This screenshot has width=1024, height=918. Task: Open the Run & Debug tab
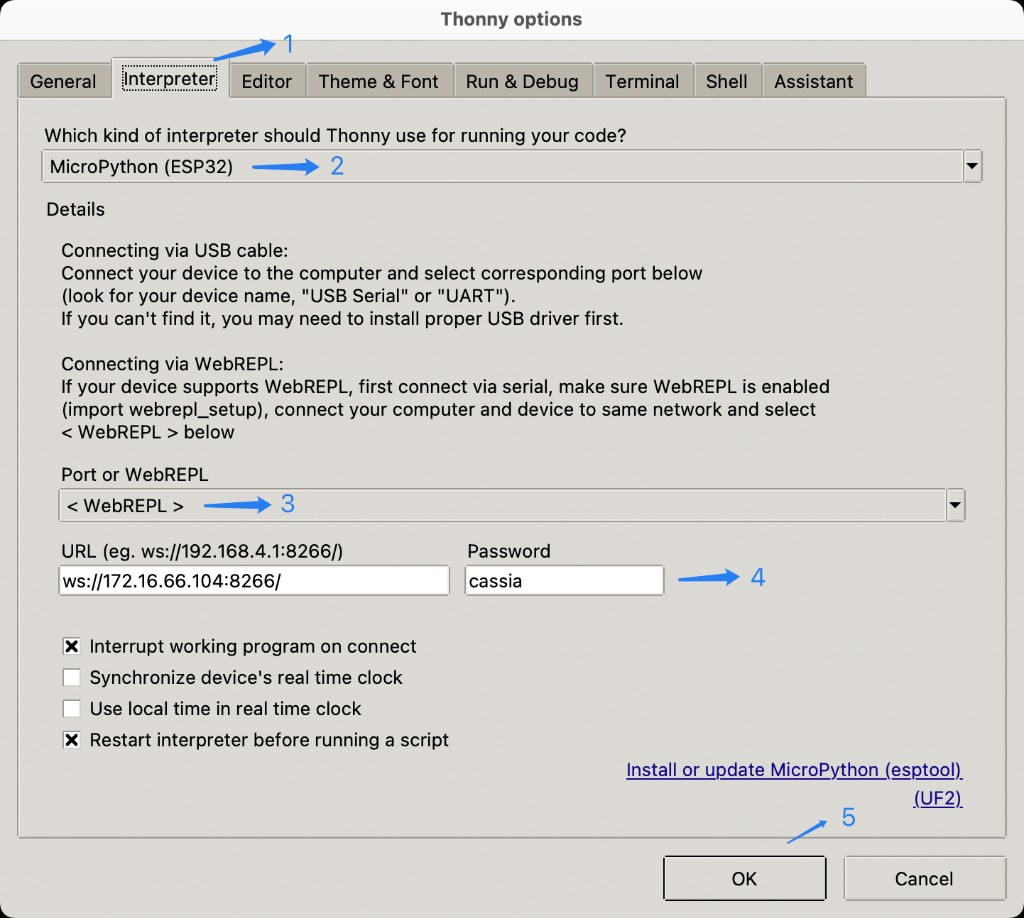tap(522, 82)
